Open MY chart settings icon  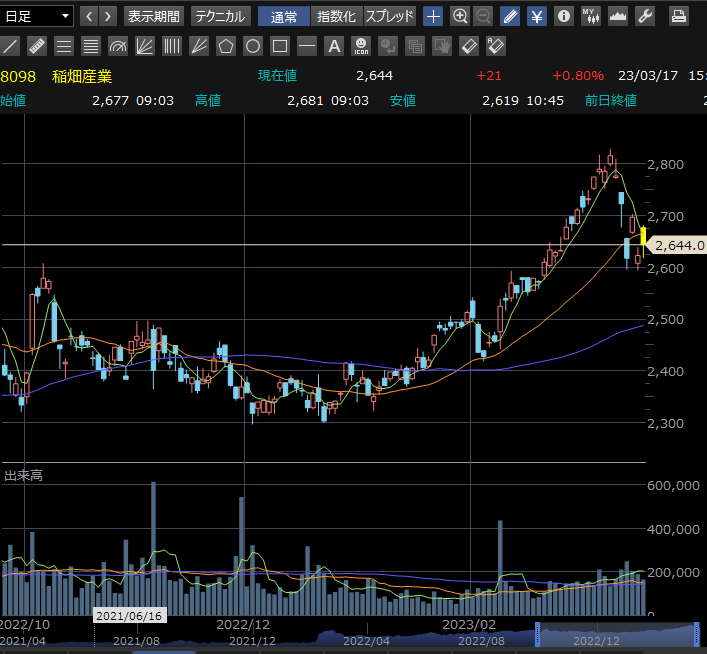(x=591, y=17)
